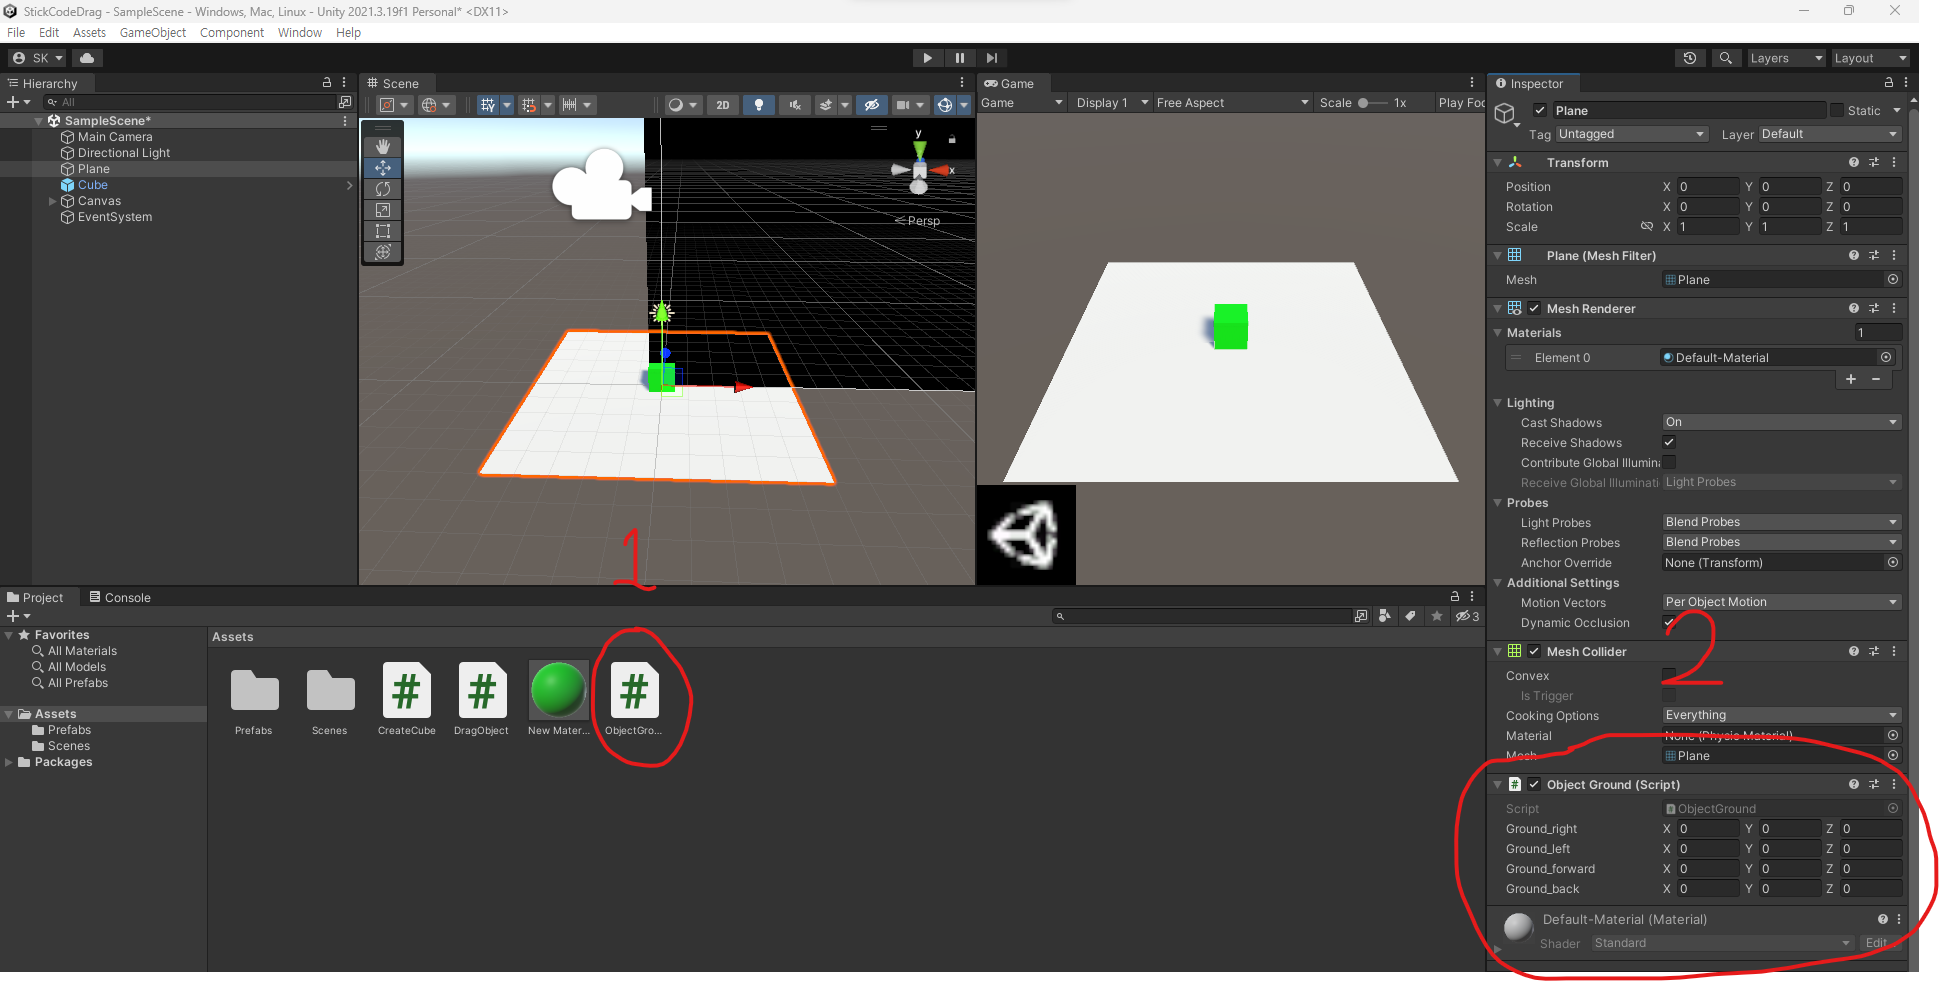The height and width of the screenshot is (983, 1939).
Task: Open scene camera settings dropdown
Action: 909,104
